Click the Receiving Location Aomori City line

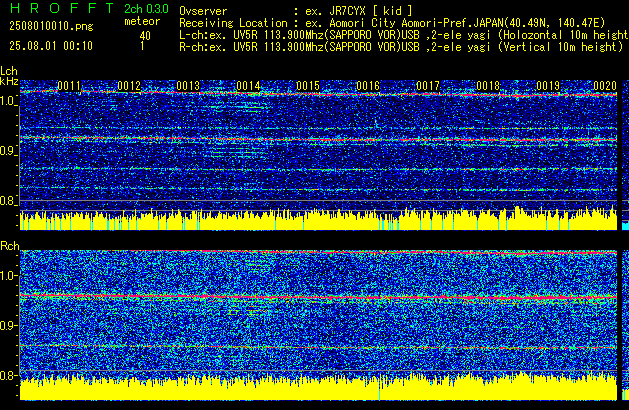[392, 23]
